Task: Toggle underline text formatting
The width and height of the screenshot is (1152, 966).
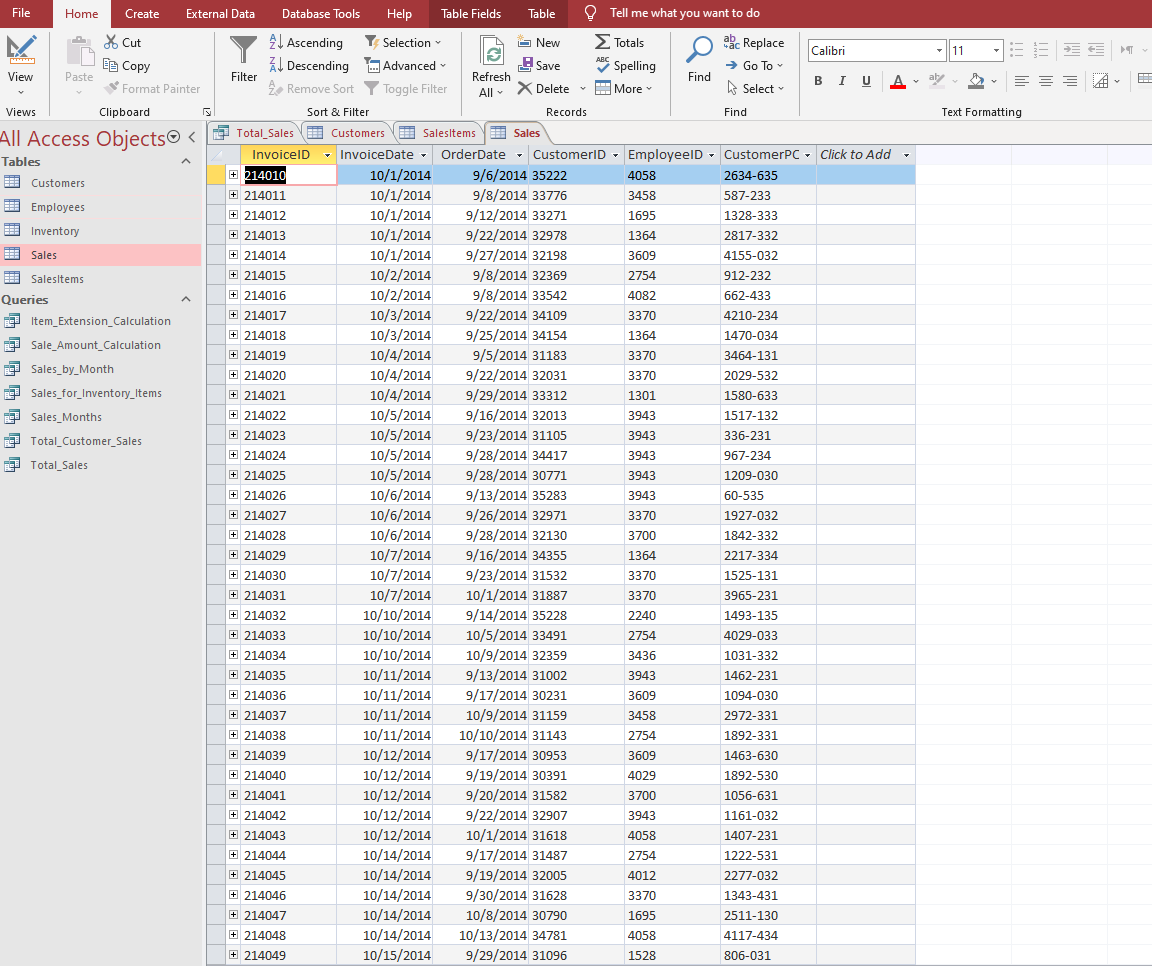Action: pos(866,81)
